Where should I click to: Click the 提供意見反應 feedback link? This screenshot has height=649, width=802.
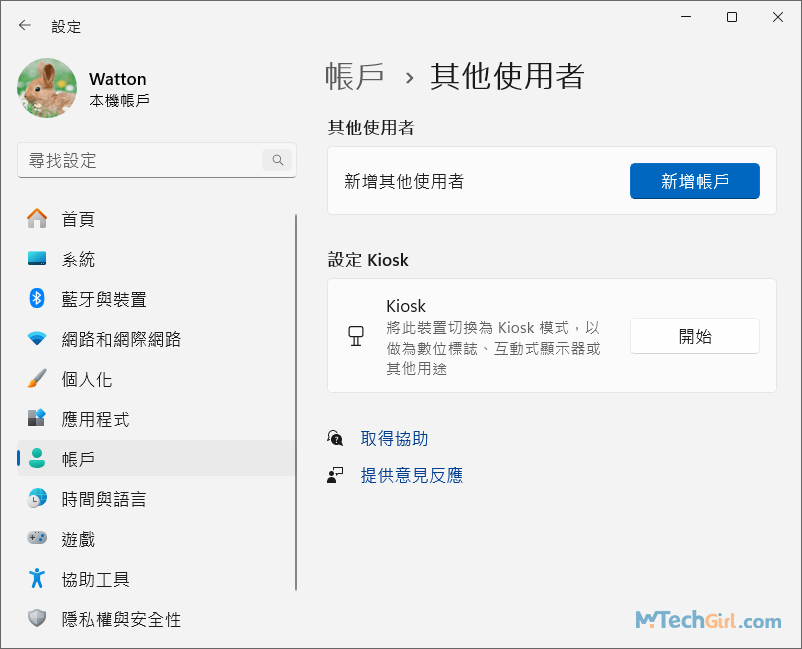pos(411,476)
